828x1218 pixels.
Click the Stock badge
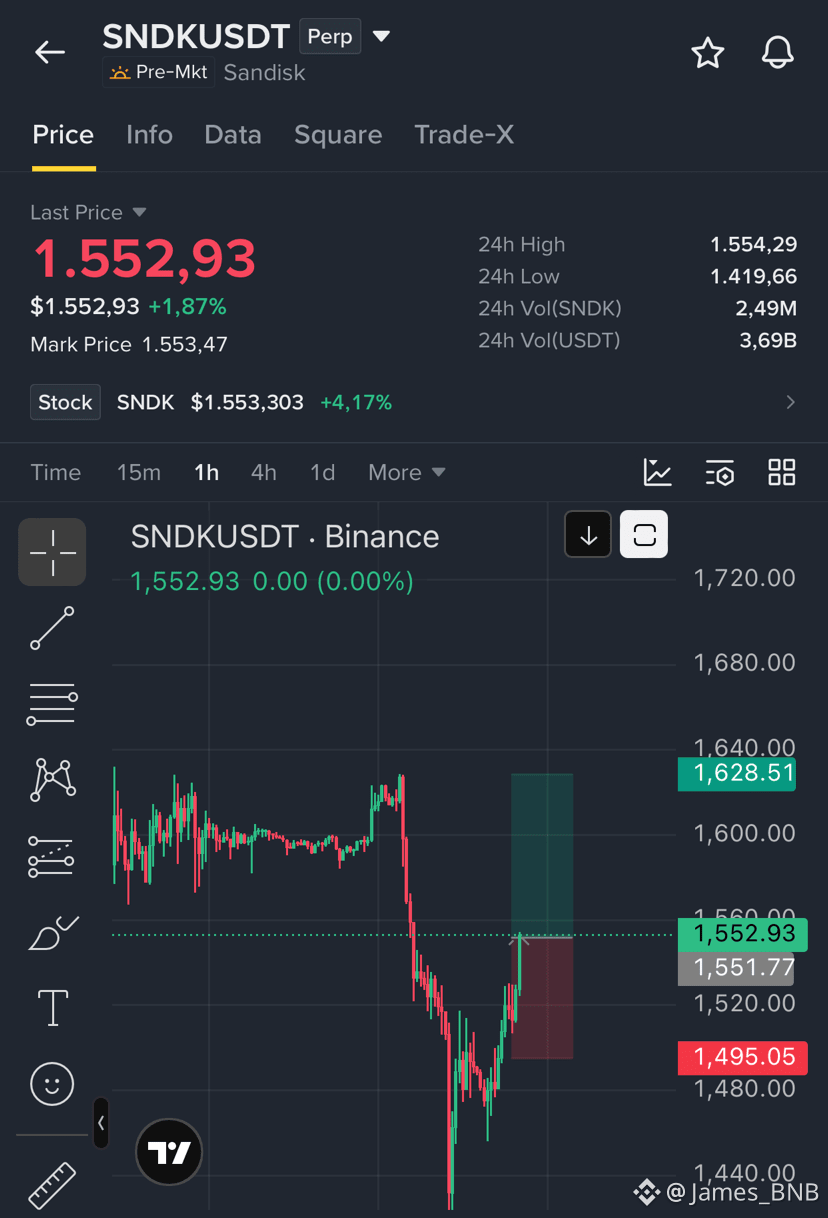(65, 402)
